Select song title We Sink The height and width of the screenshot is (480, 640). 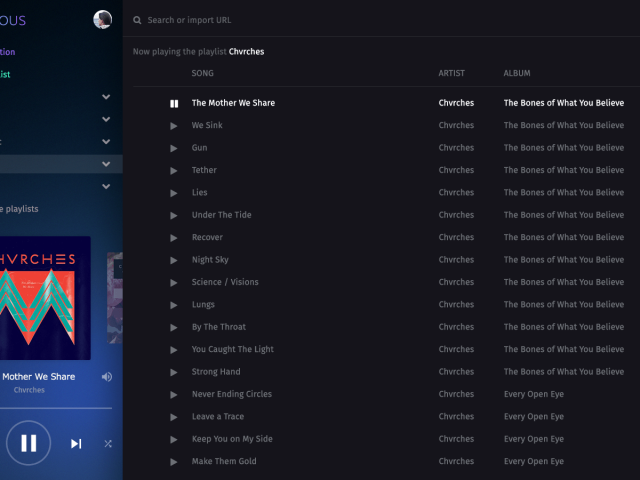(x=207, y=125)
